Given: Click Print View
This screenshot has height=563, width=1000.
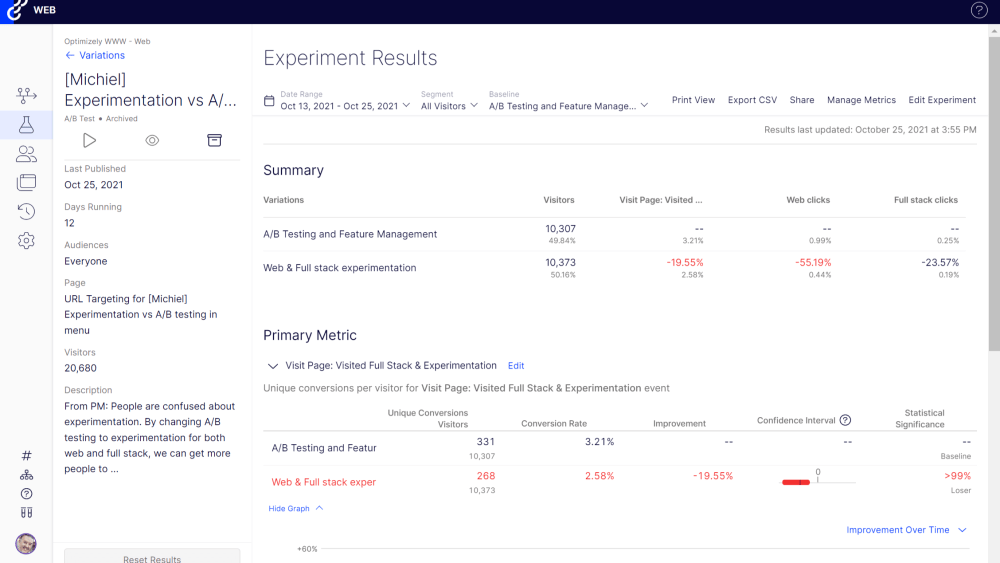Looking at the screenshot, I should coord(693,100).
